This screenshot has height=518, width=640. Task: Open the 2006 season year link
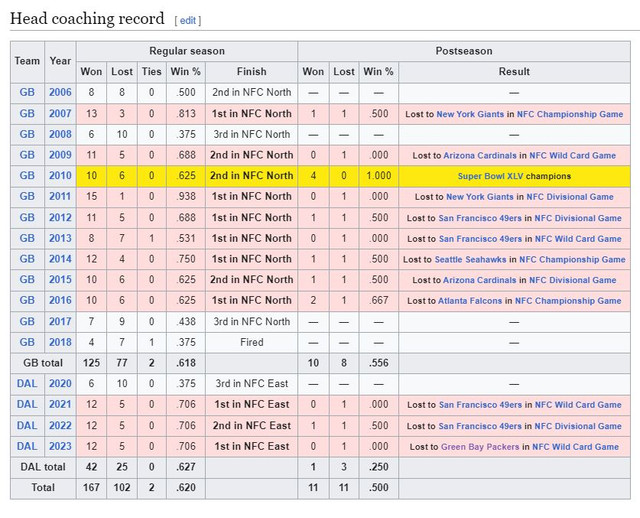pos(60,93)
